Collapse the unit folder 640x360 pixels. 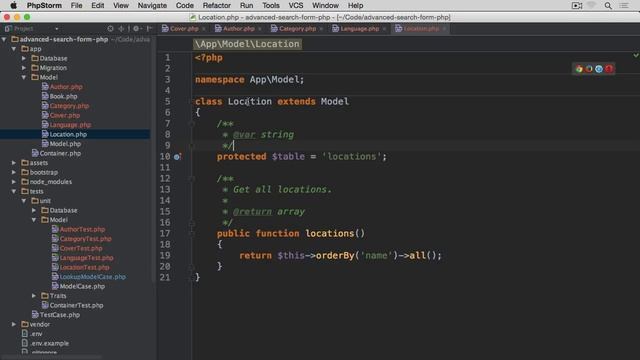point(24,201)
